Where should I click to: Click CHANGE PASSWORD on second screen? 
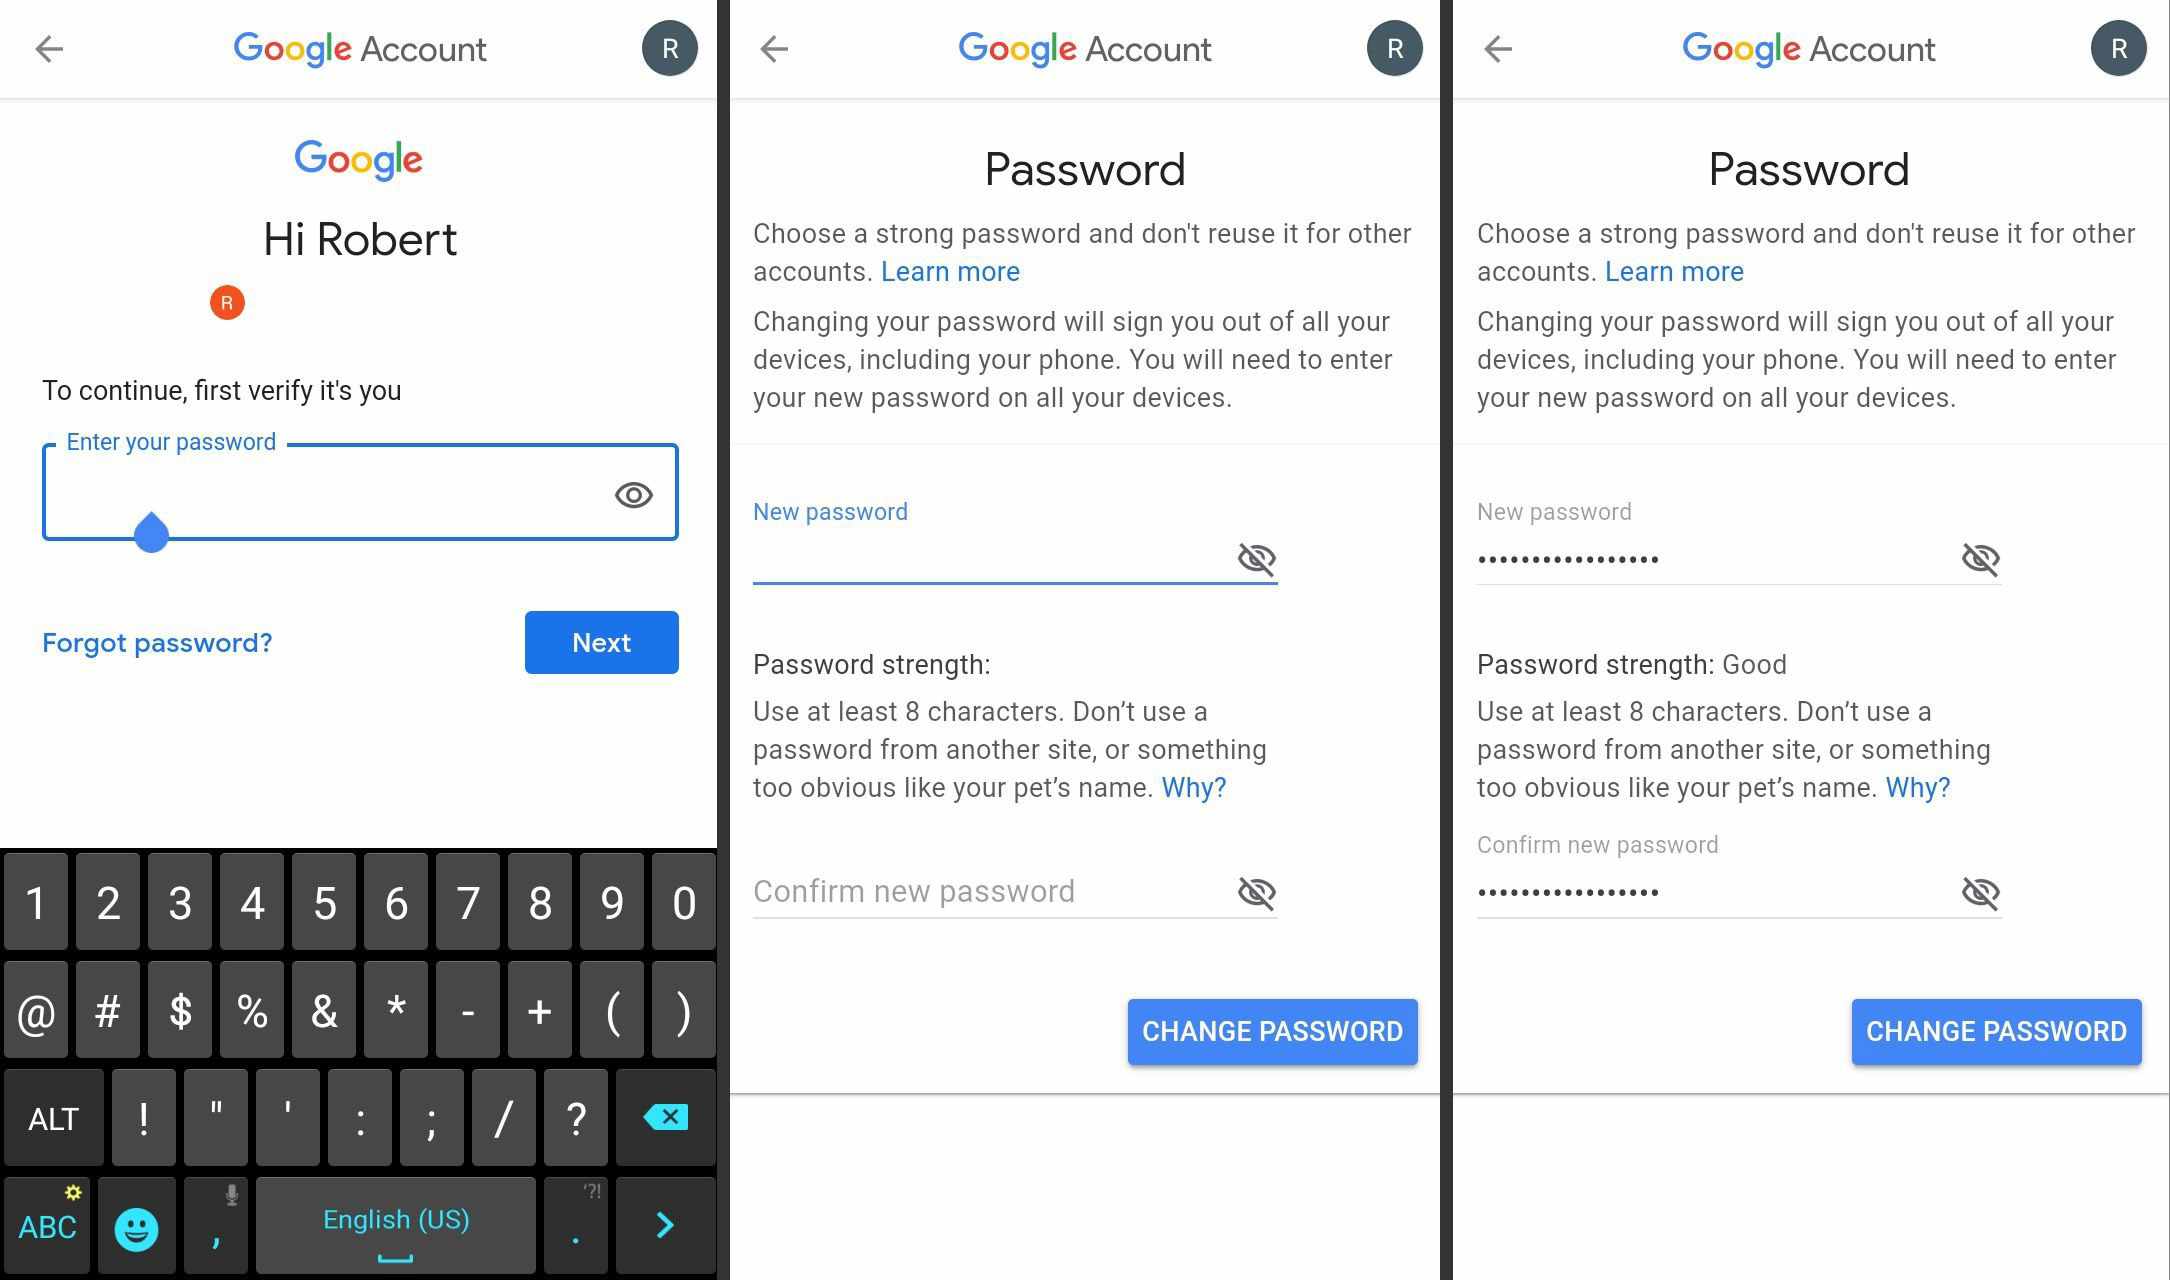coord(1271,1032)
